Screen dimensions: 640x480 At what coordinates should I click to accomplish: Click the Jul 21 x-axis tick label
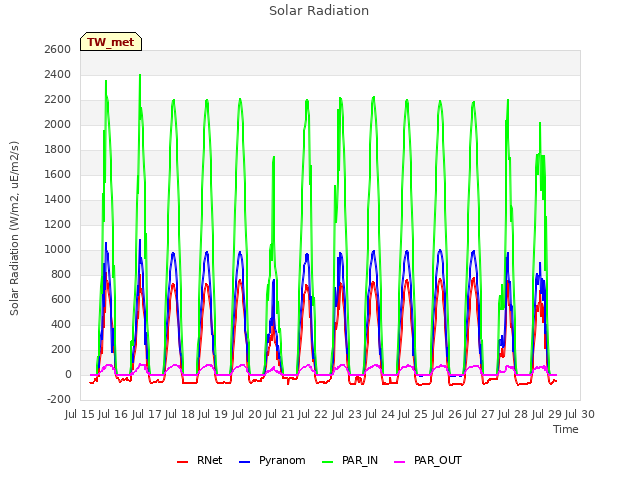[280, 414]
